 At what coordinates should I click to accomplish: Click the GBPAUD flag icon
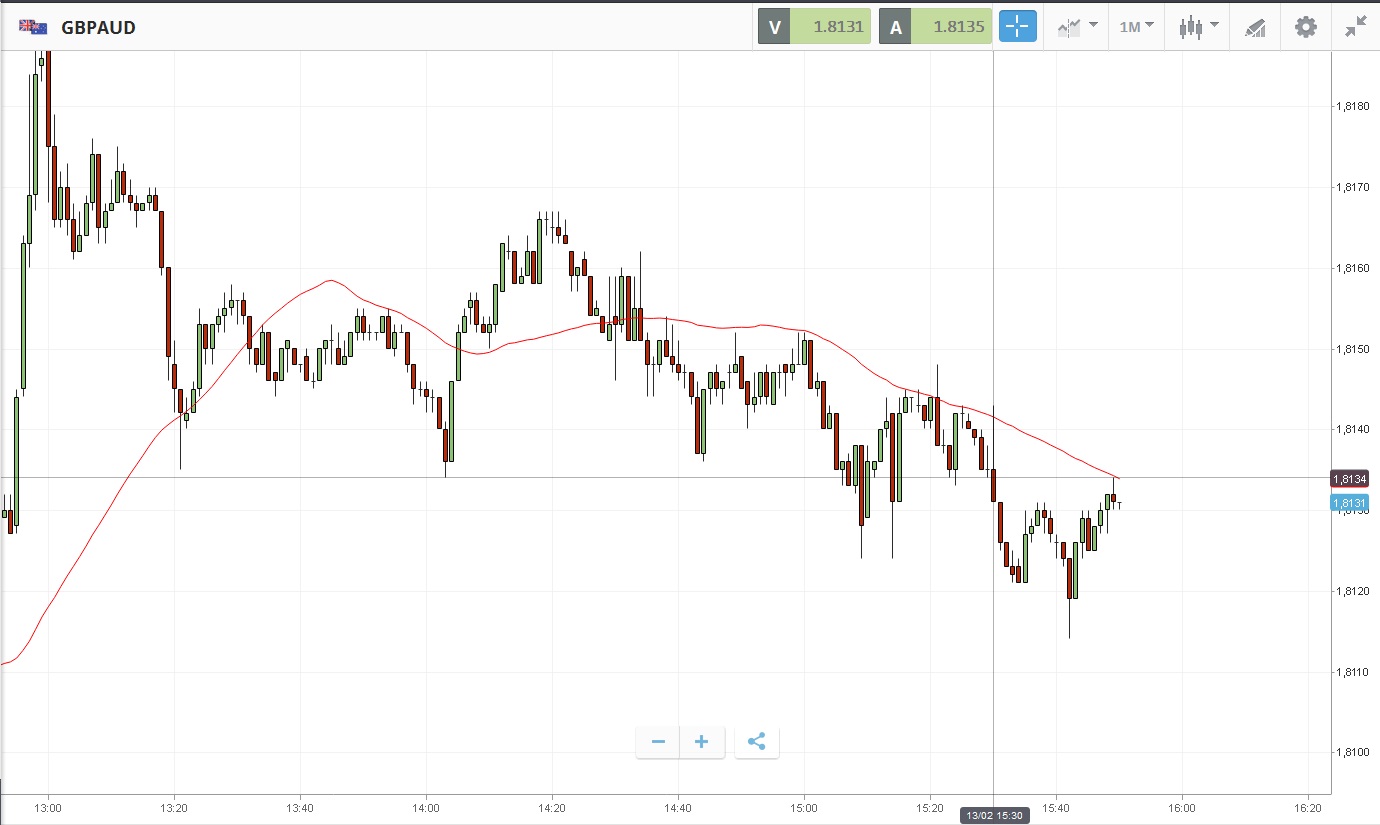coord(34,27)
